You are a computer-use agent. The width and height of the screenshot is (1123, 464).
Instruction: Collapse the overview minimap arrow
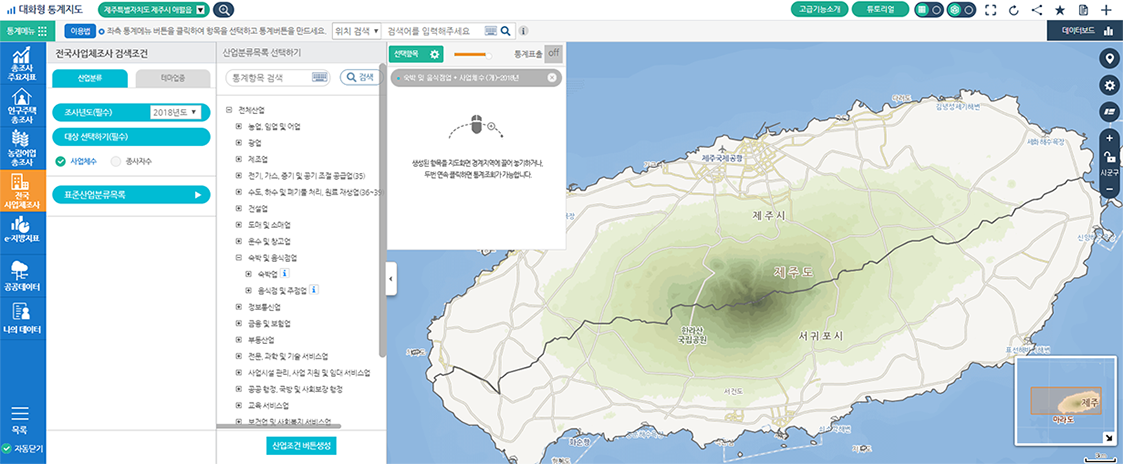tap(1109, 438)
